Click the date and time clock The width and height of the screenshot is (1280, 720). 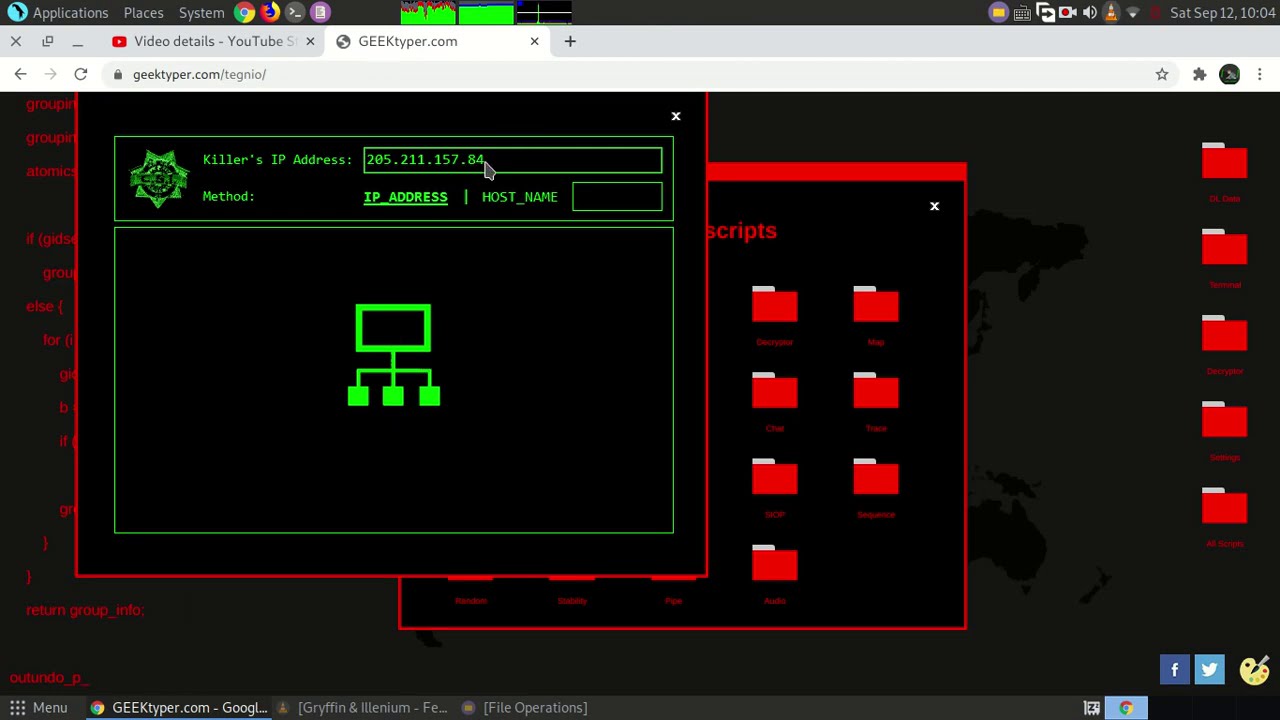[x=1222, y=12]
